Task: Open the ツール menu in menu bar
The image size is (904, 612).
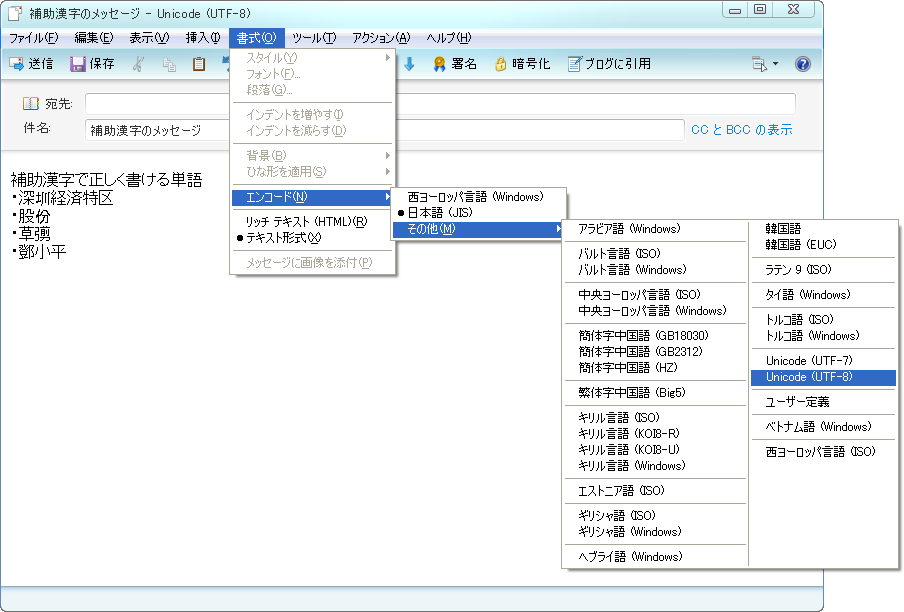Action: pyautogui.click(x=313, y=38)
